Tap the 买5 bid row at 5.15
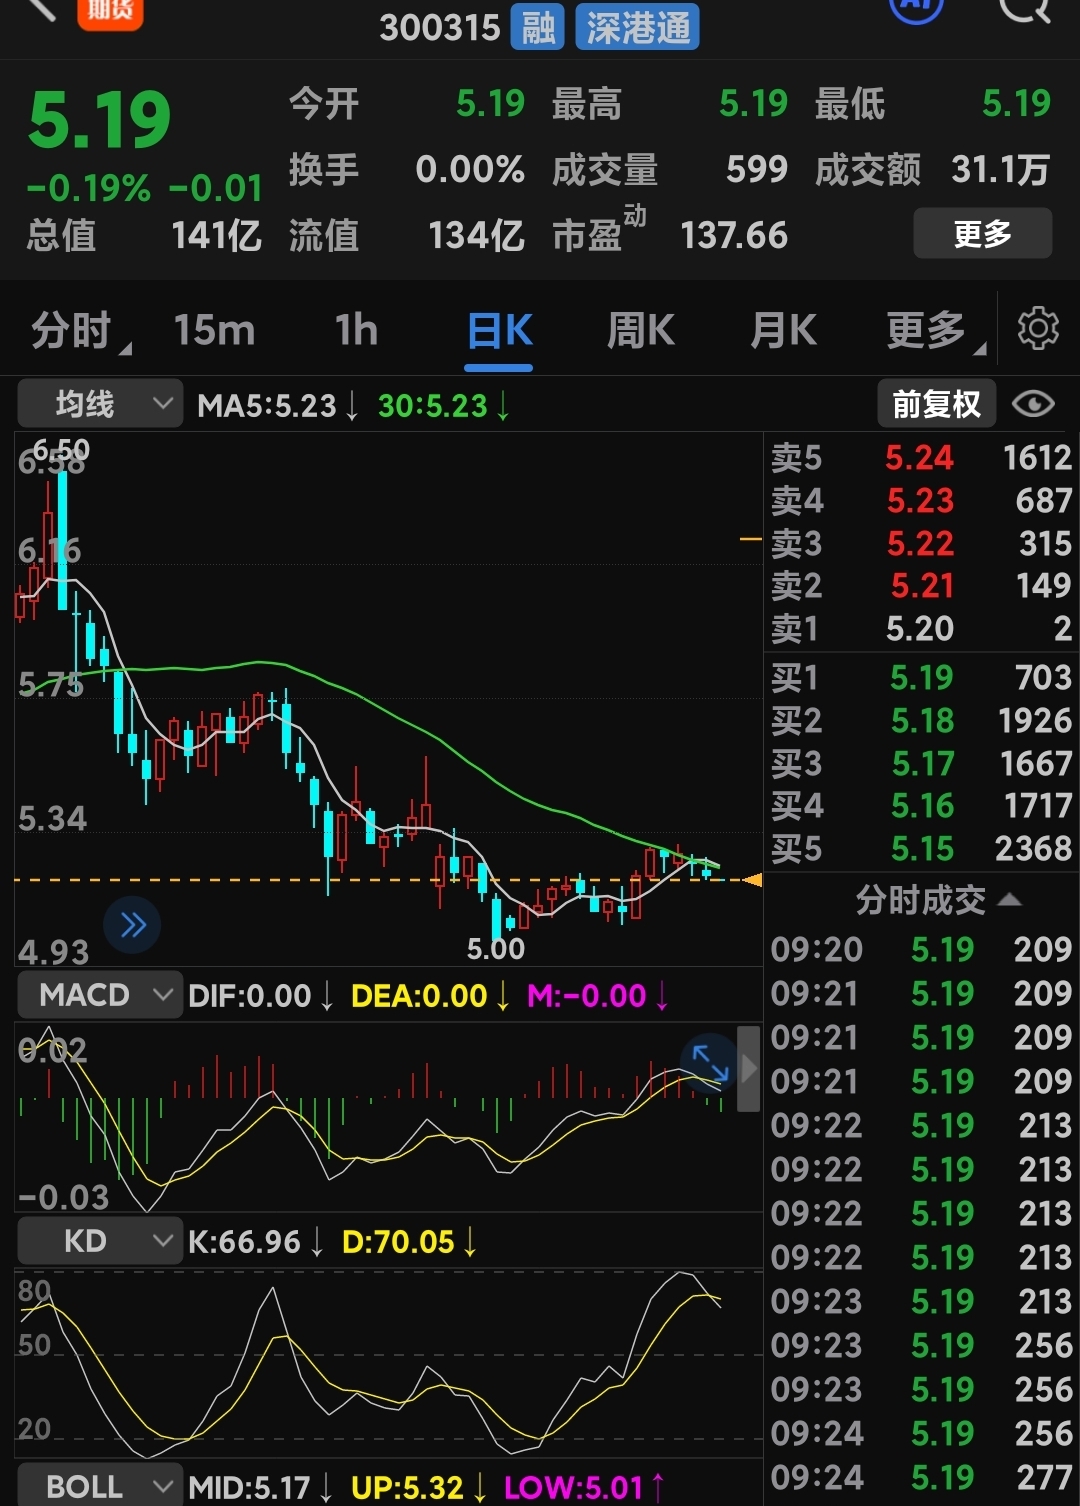 point(921,848)
